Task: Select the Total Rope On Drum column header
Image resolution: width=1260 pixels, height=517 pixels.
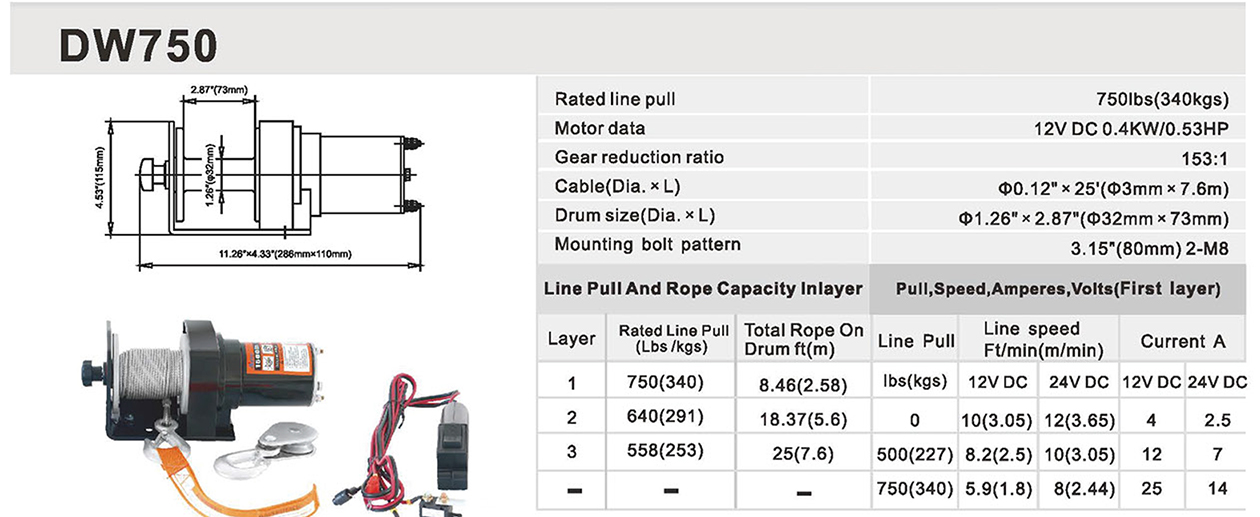Action: point(804,339)
